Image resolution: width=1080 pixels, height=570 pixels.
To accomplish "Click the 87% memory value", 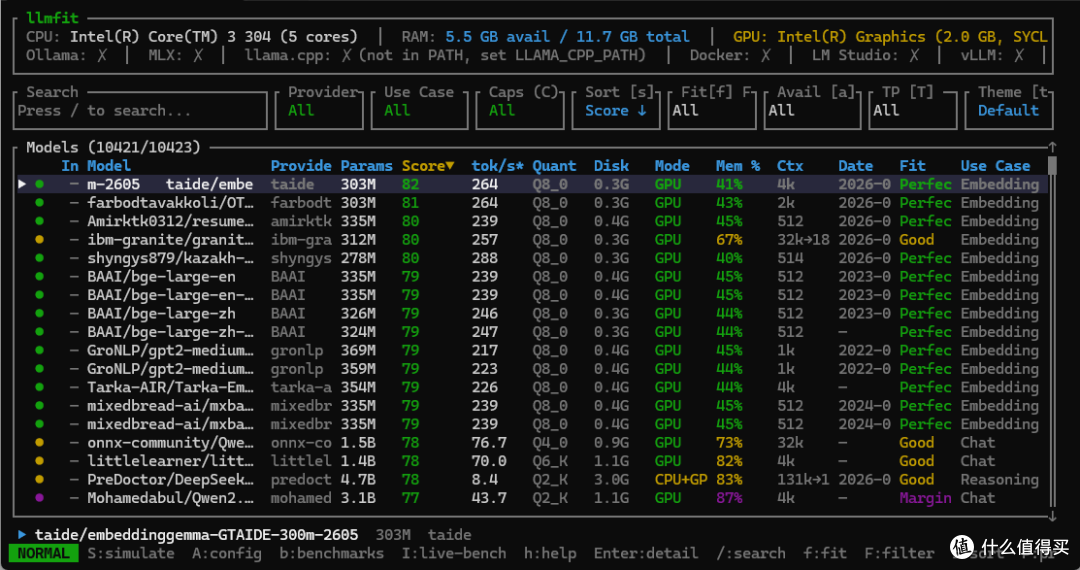I will pyautogui.click(x=729, y=498).
